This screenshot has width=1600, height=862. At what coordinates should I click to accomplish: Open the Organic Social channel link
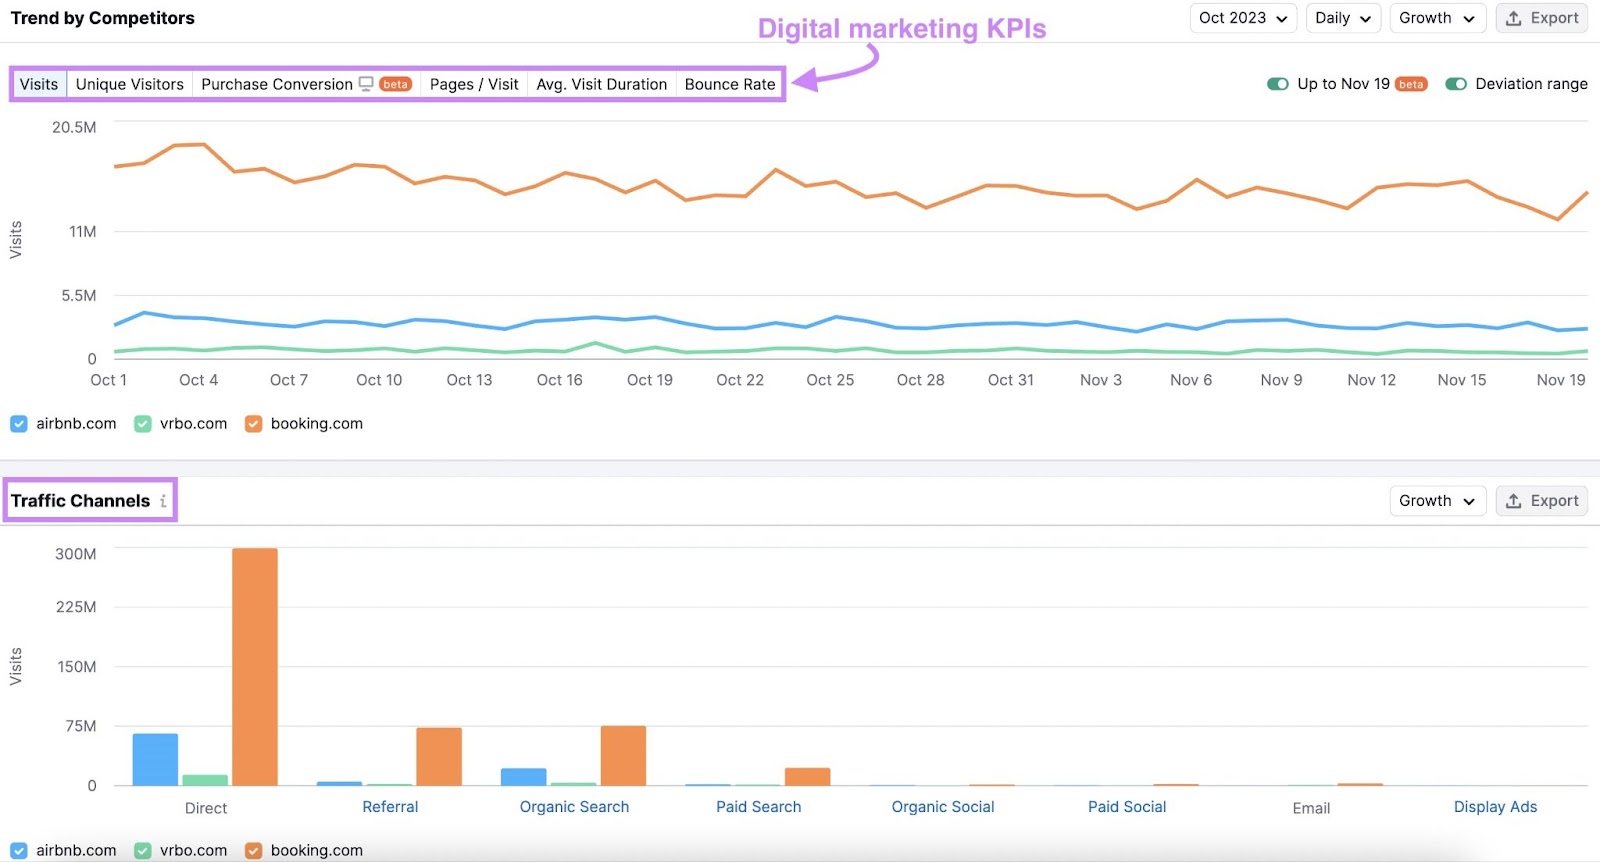tap(943, 807)
